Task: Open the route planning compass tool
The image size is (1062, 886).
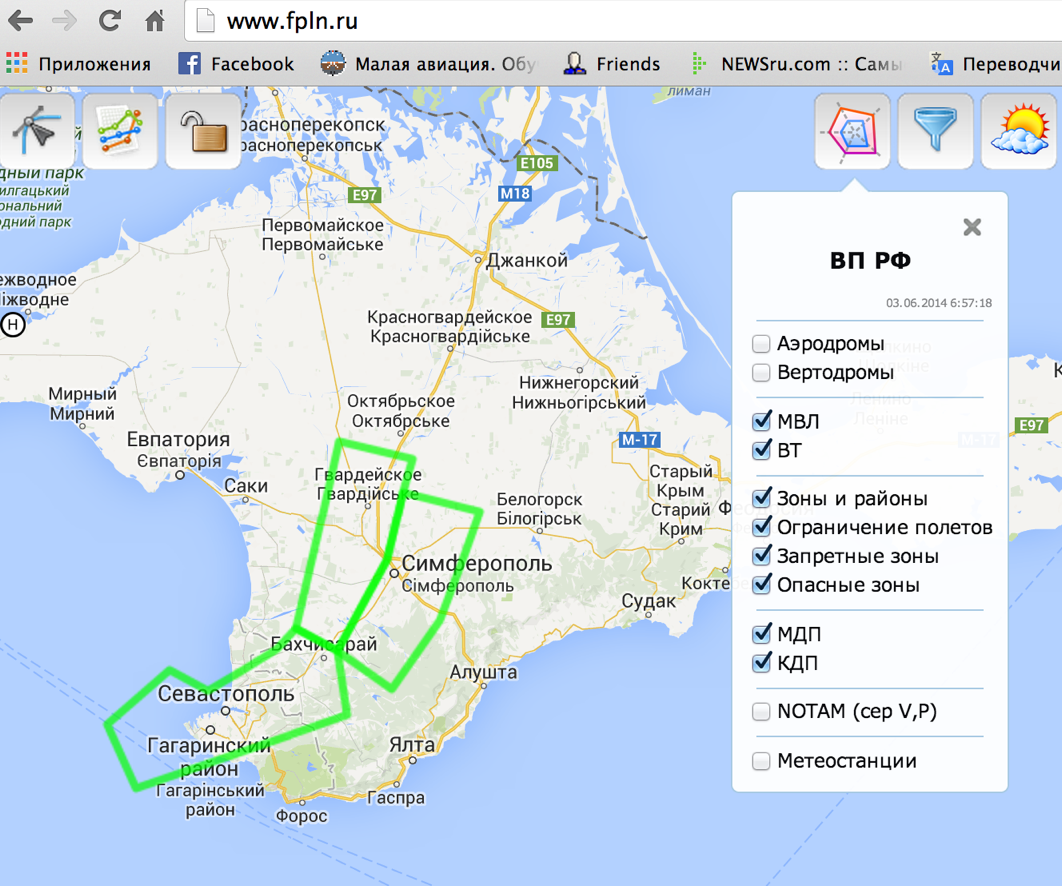Action: coord(38,131)
